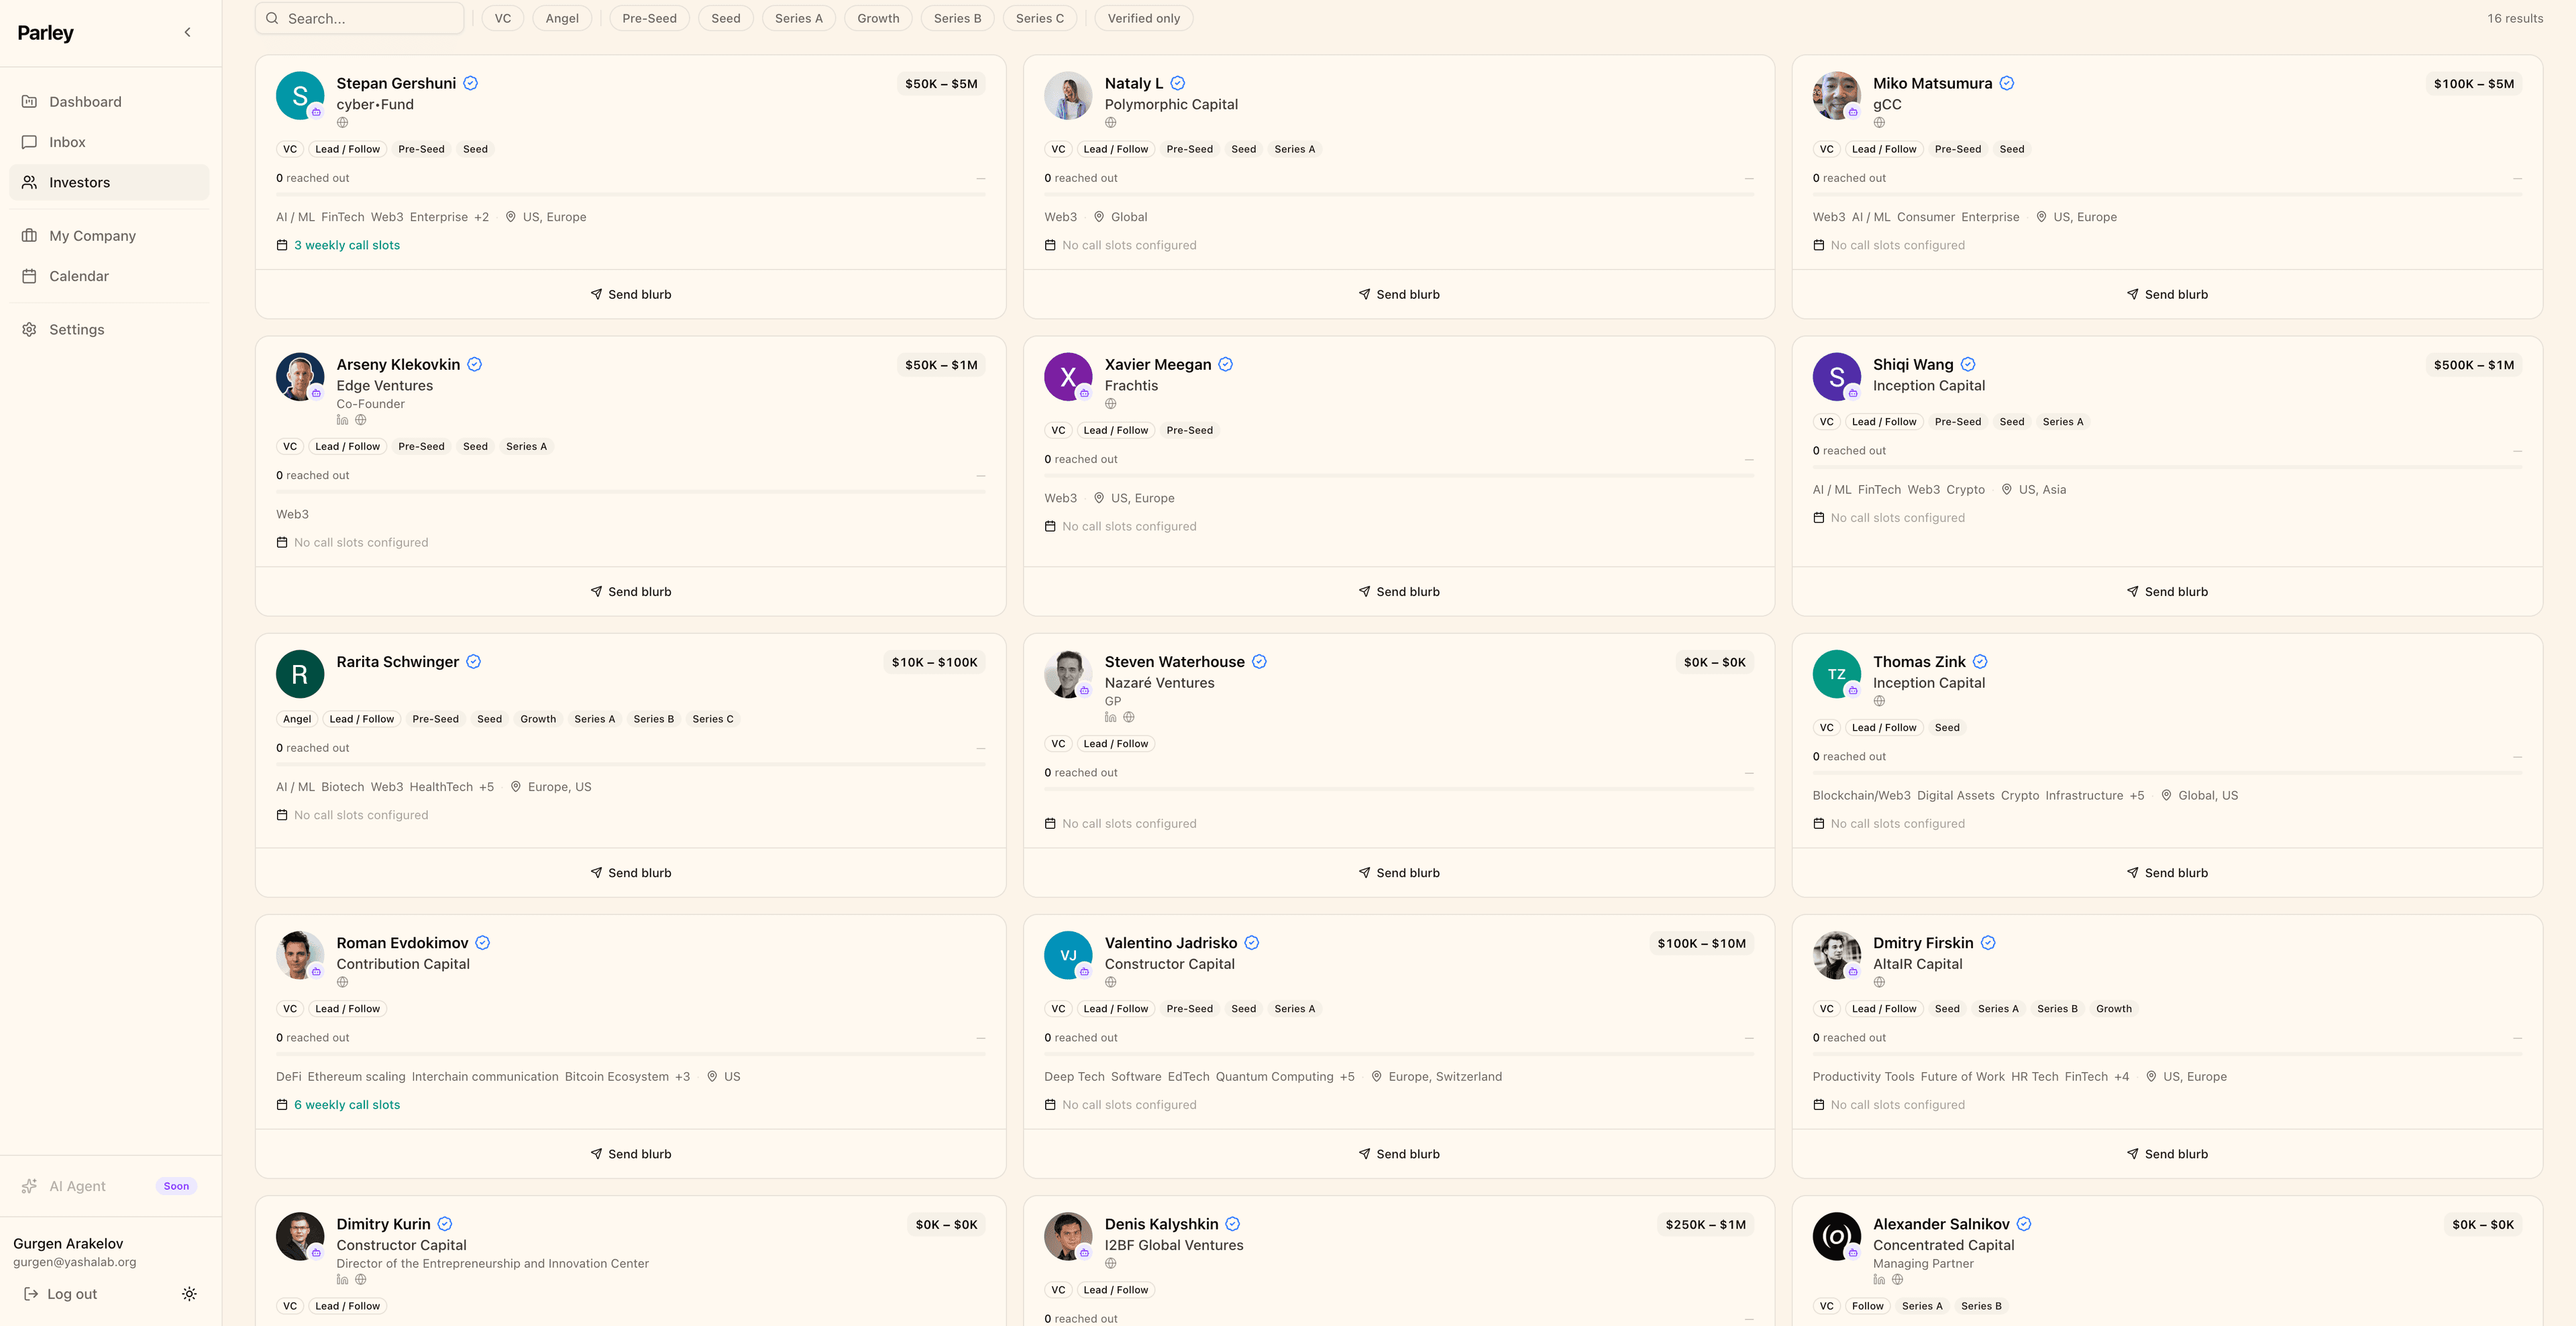Screen dimensions: 2576x1326
Task: Click the search magnifier icon
Action: click(x=272, y=19)
